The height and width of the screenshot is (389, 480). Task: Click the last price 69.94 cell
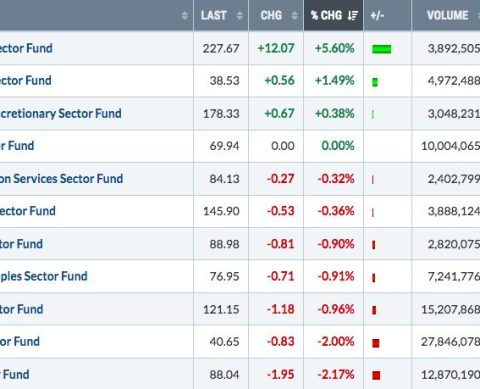click(x=224, y=146)
